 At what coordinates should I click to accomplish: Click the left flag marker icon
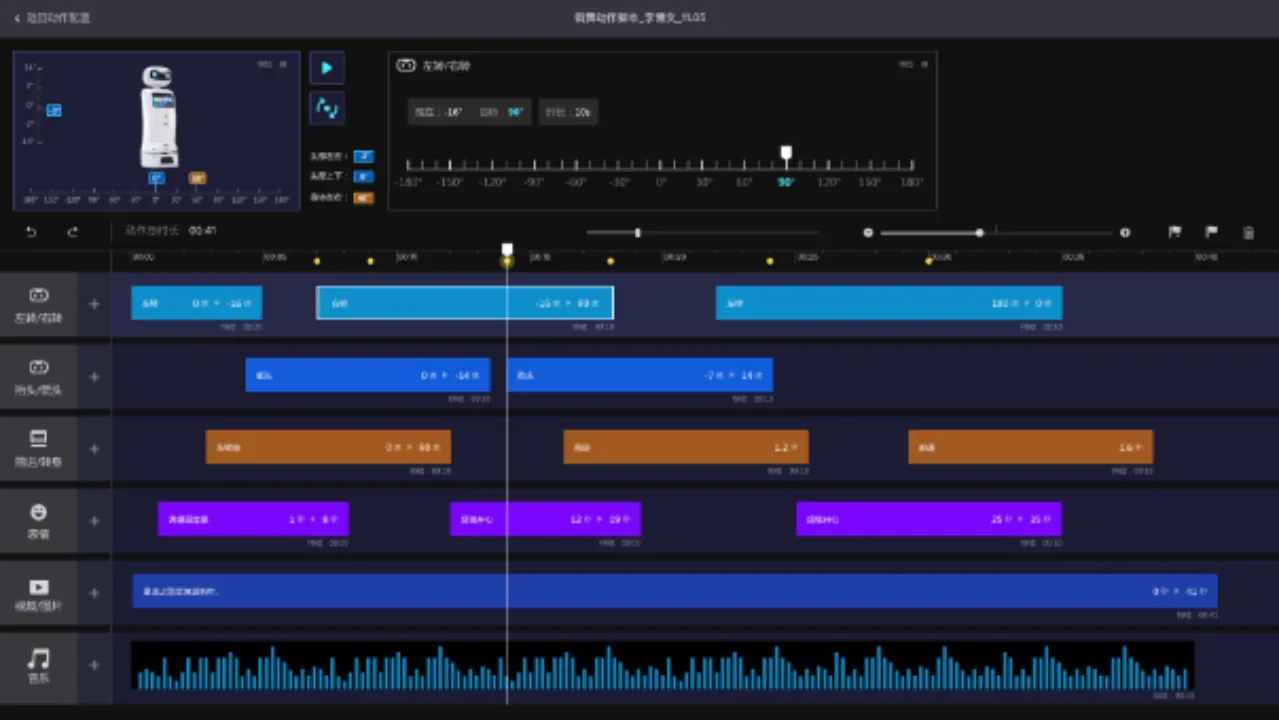tap(1175, 232)
